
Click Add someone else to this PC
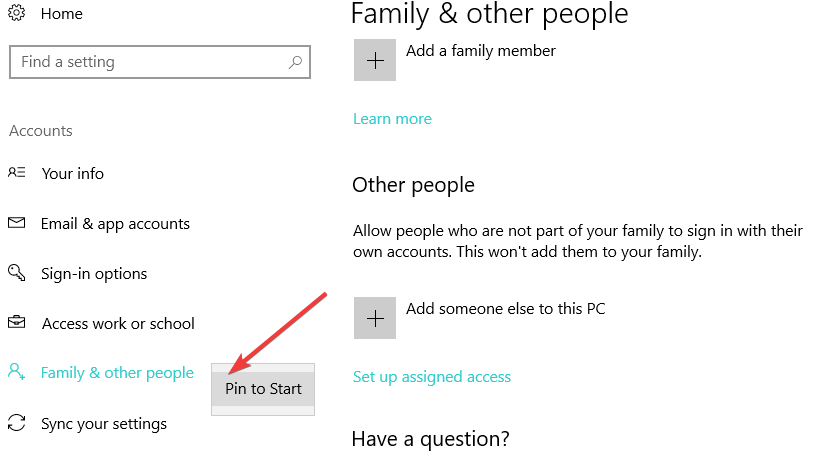coord(505,309)
